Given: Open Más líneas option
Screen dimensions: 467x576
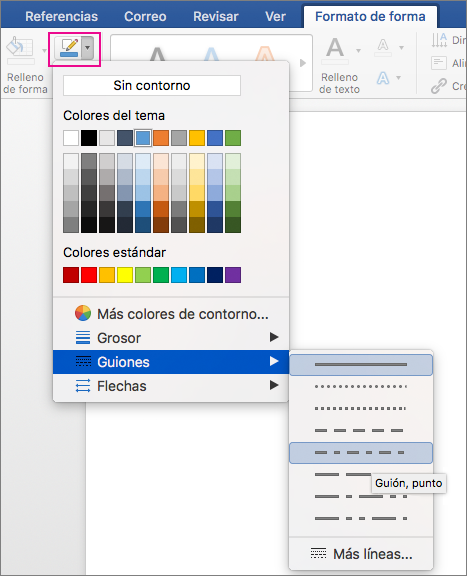Looking at the screenshot, I should coord(361,554).
